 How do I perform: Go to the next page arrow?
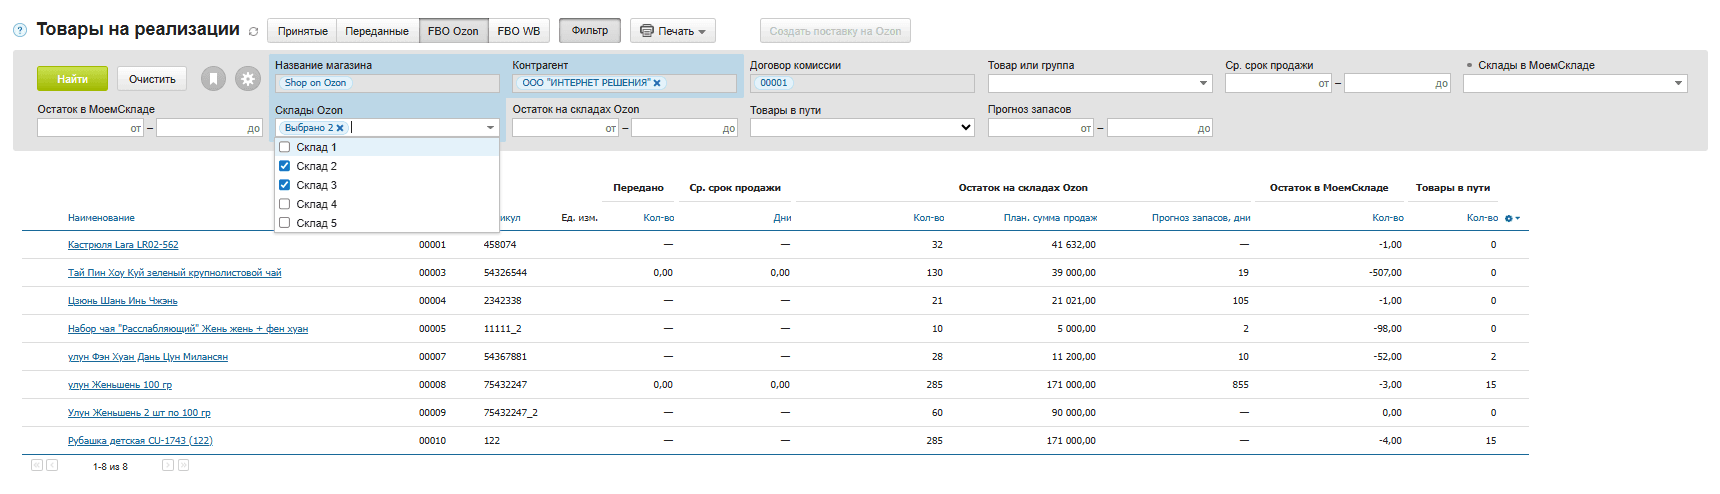(x=168, y=465)
